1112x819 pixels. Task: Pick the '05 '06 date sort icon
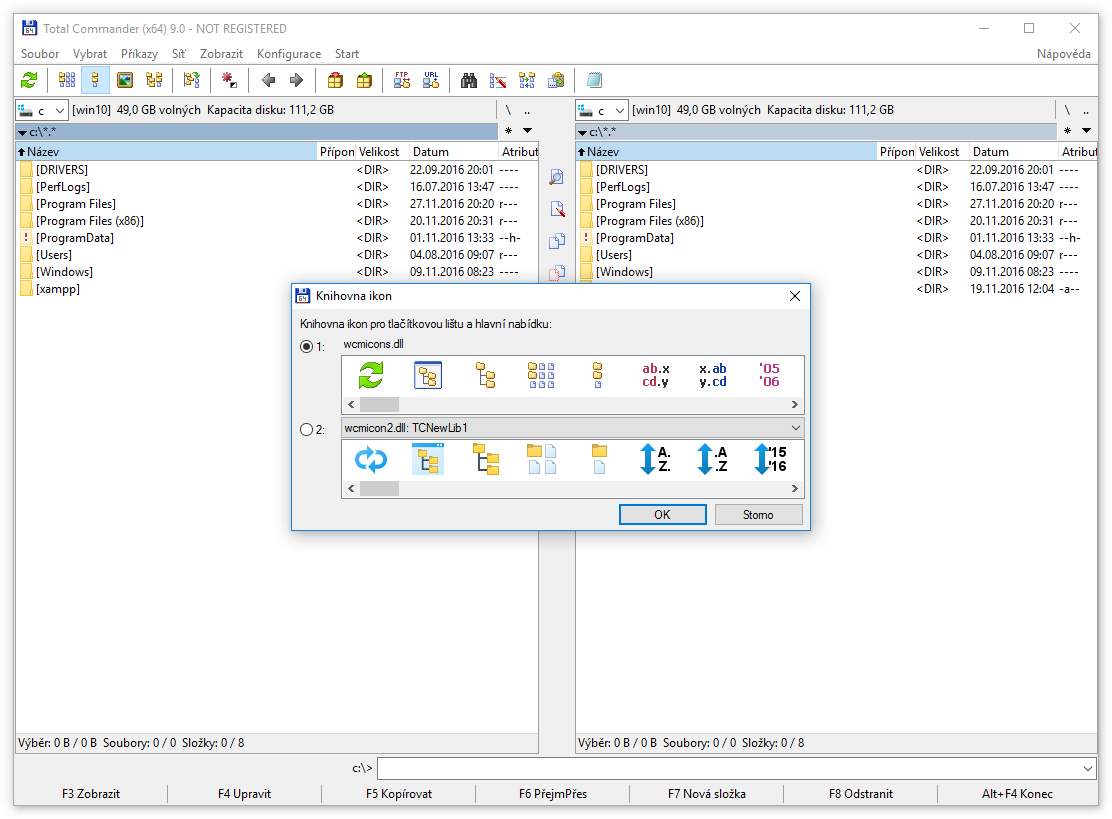(769, 375)
